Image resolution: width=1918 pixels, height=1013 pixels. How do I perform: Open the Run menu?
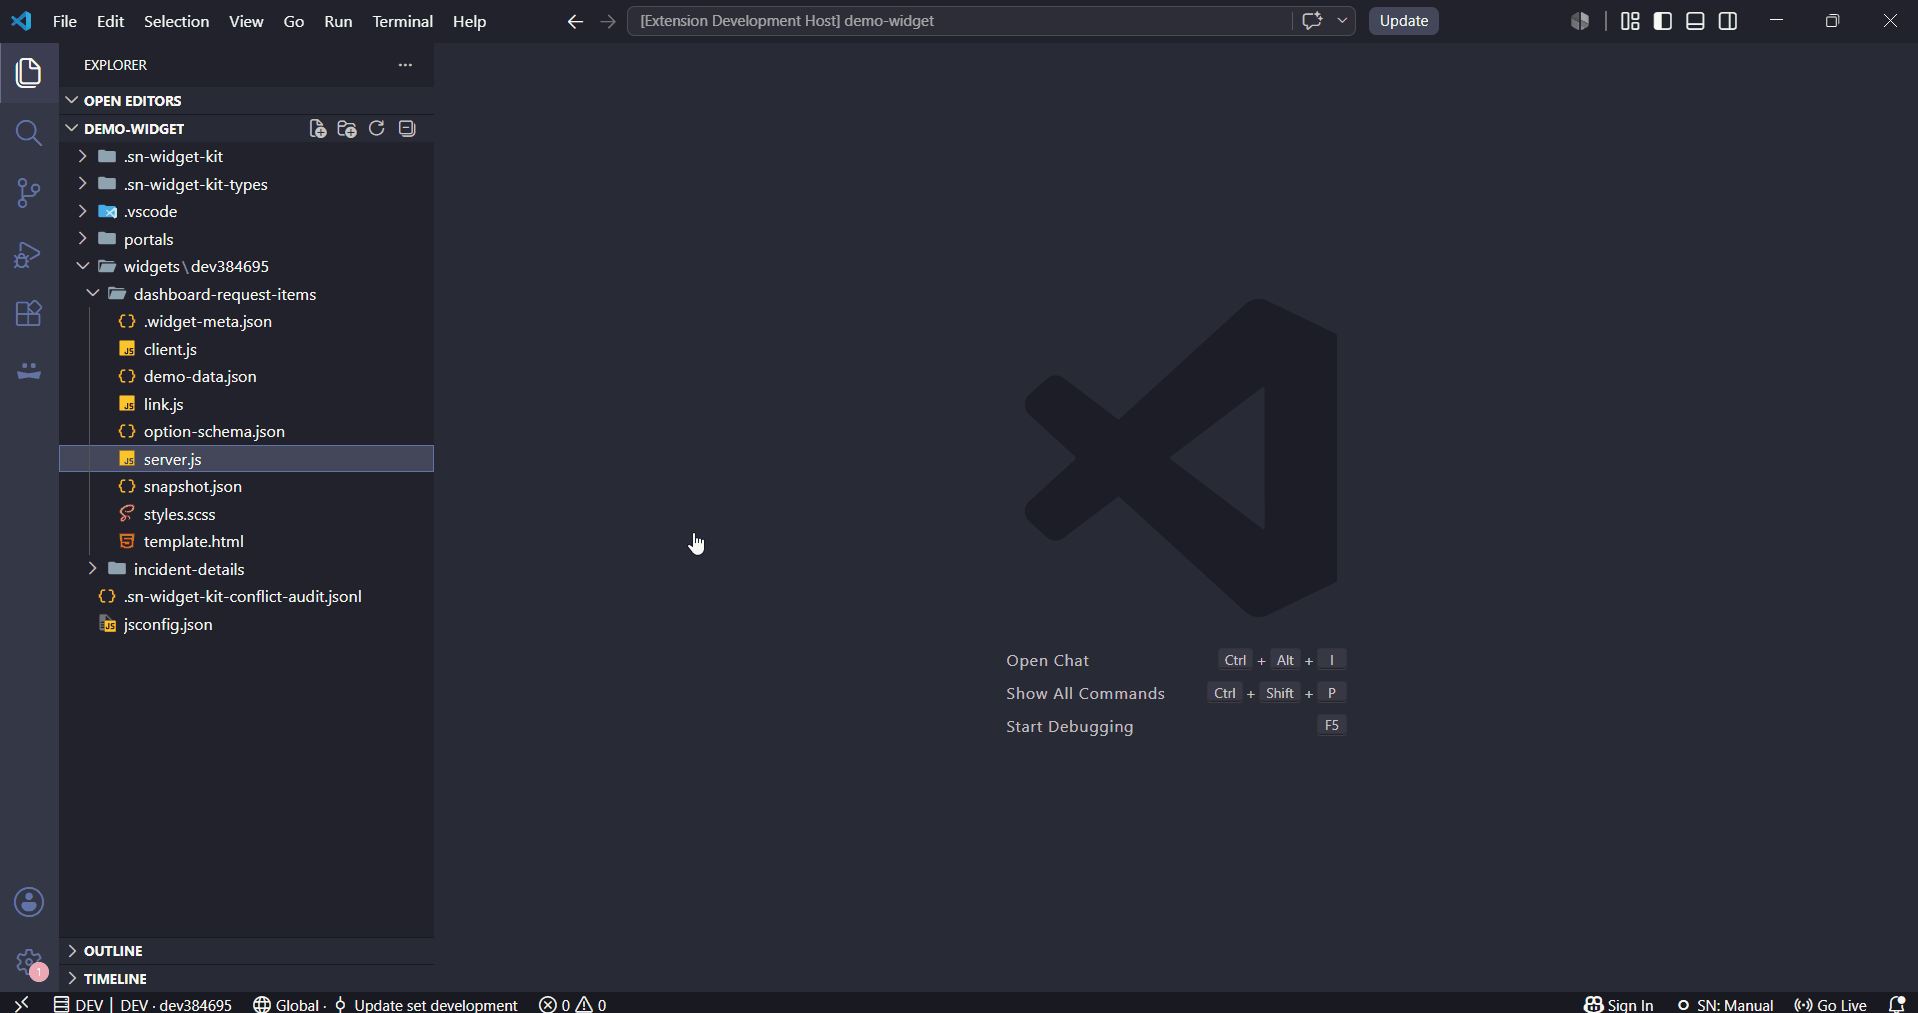[338, 21]
